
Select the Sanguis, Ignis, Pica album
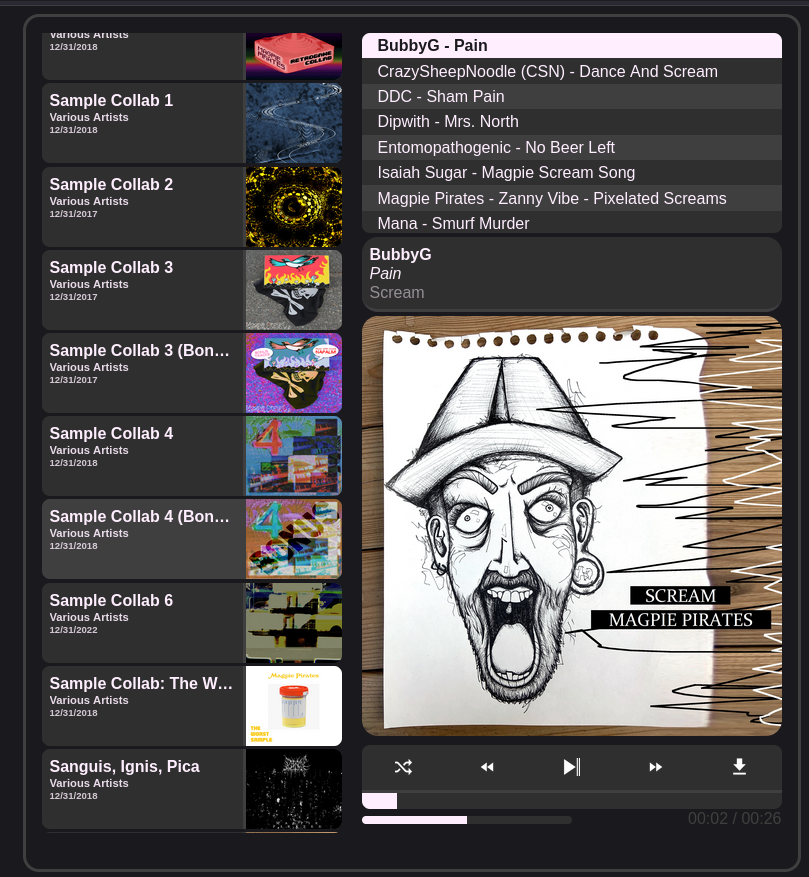pos(143,788)
